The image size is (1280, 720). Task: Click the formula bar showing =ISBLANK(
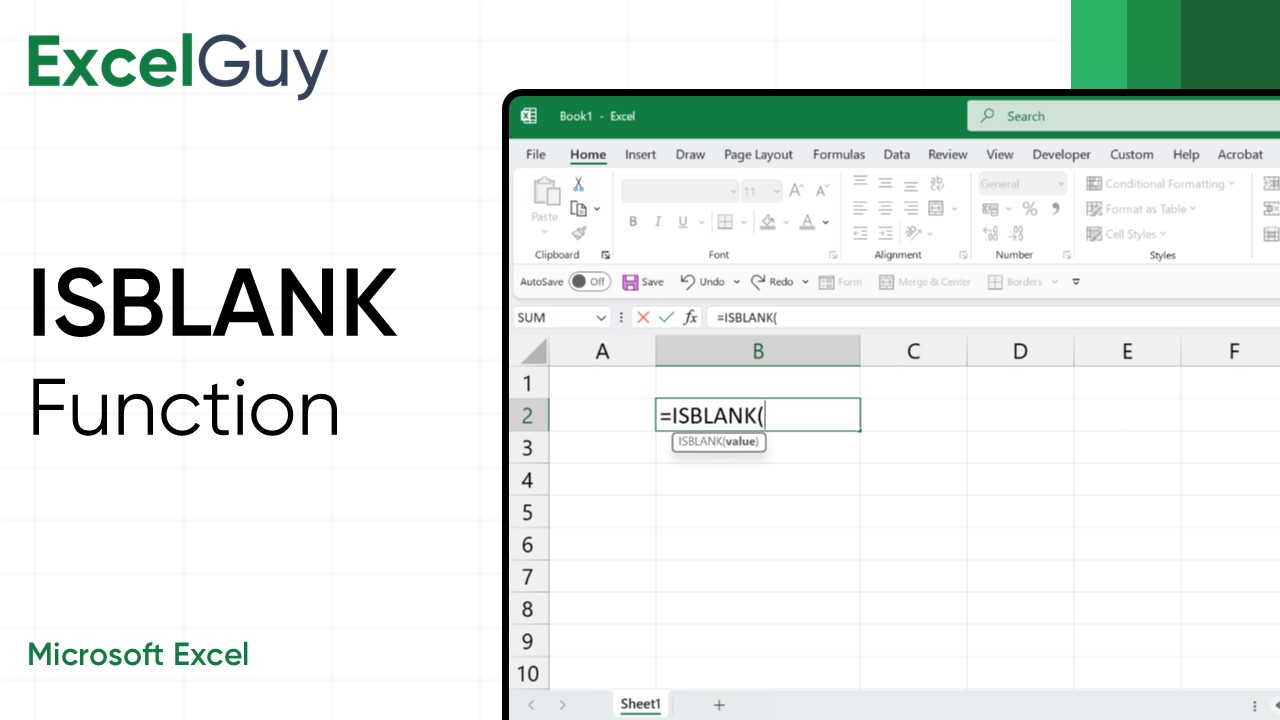993,317
